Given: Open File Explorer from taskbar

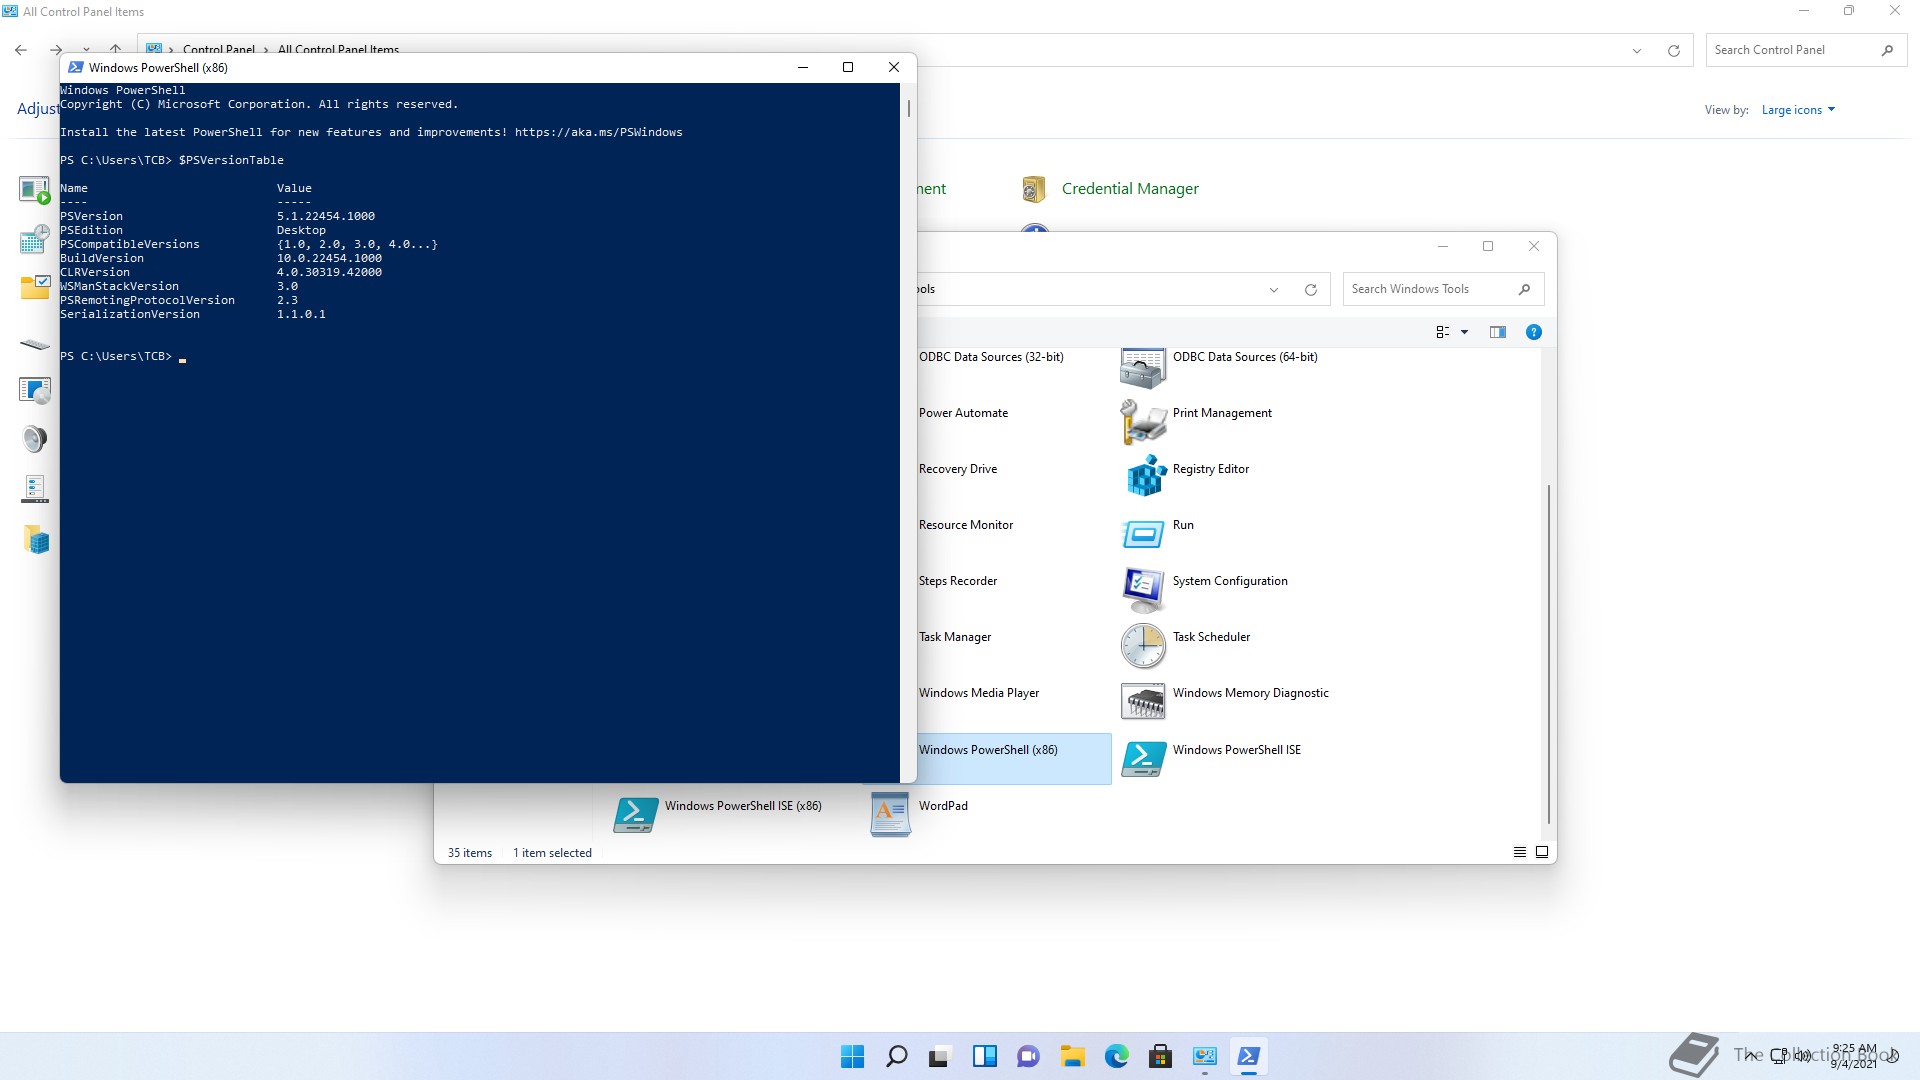Looking at the screenshot, I should coord(1072,1056).
